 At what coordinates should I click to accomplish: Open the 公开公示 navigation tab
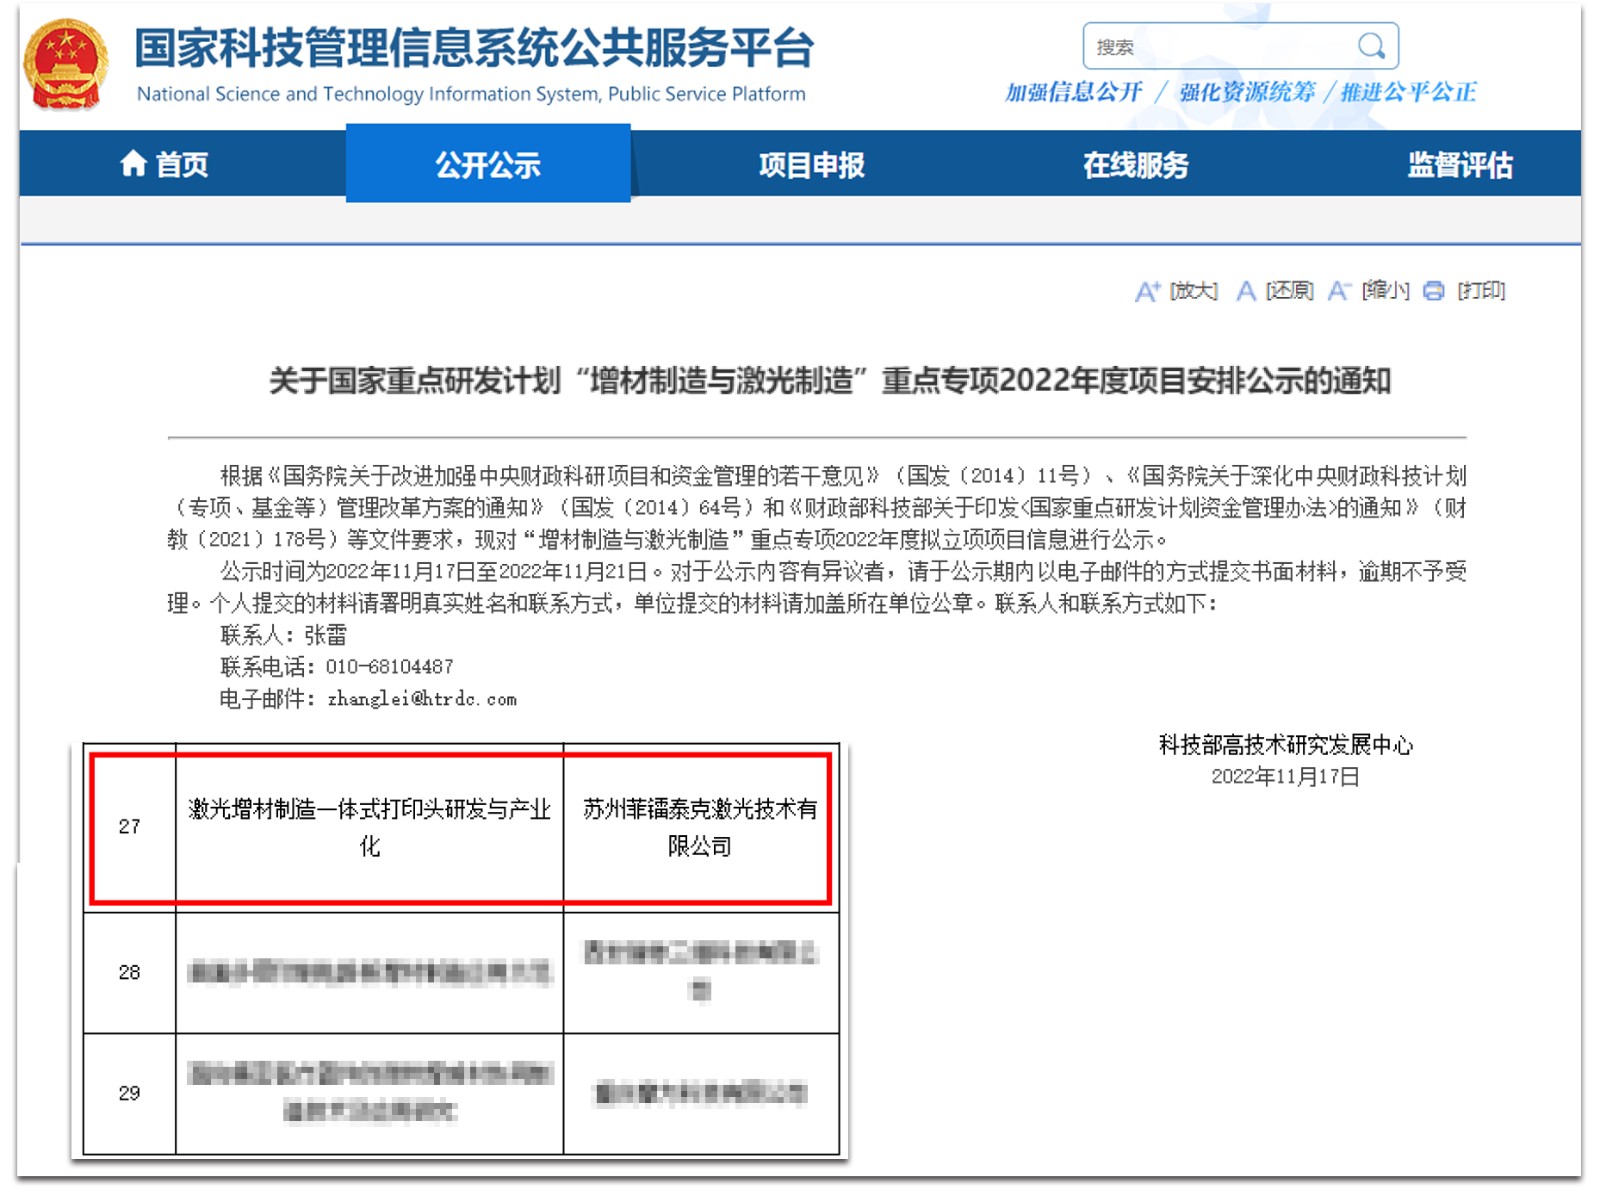(x=488, y=163)
